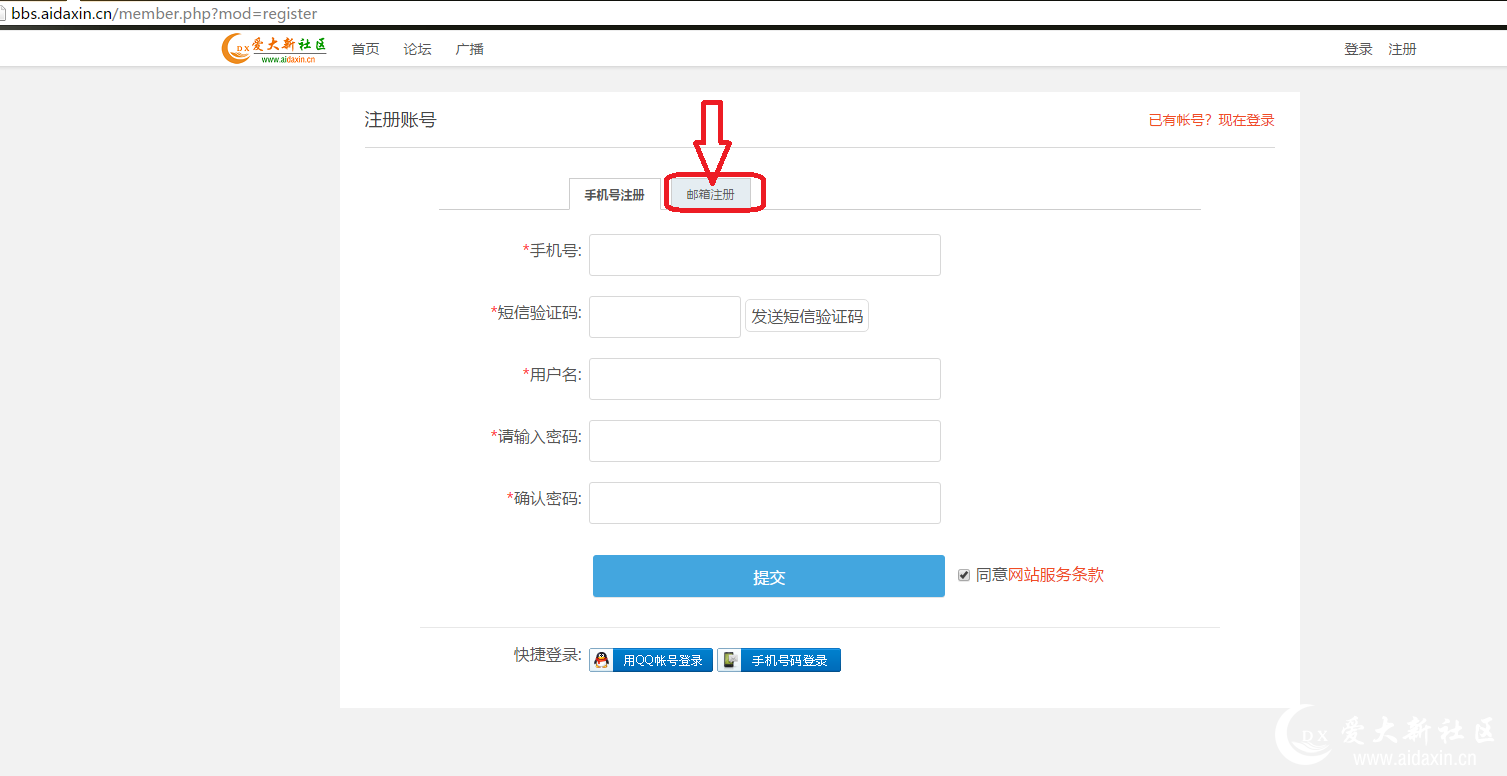
Task: Select the 手机号注册 tab
Action: (614, 195)
